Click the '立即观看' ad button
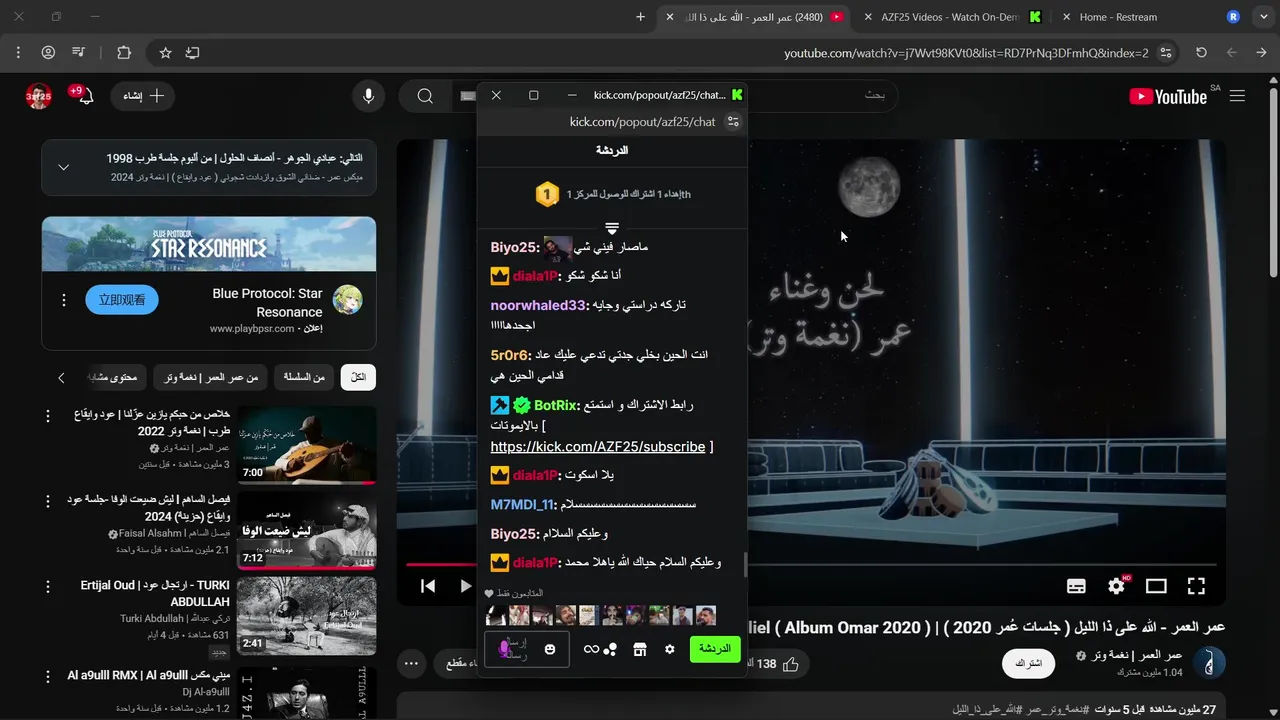1280x720 pixels. pyautogui.click(x=122, y=299)
